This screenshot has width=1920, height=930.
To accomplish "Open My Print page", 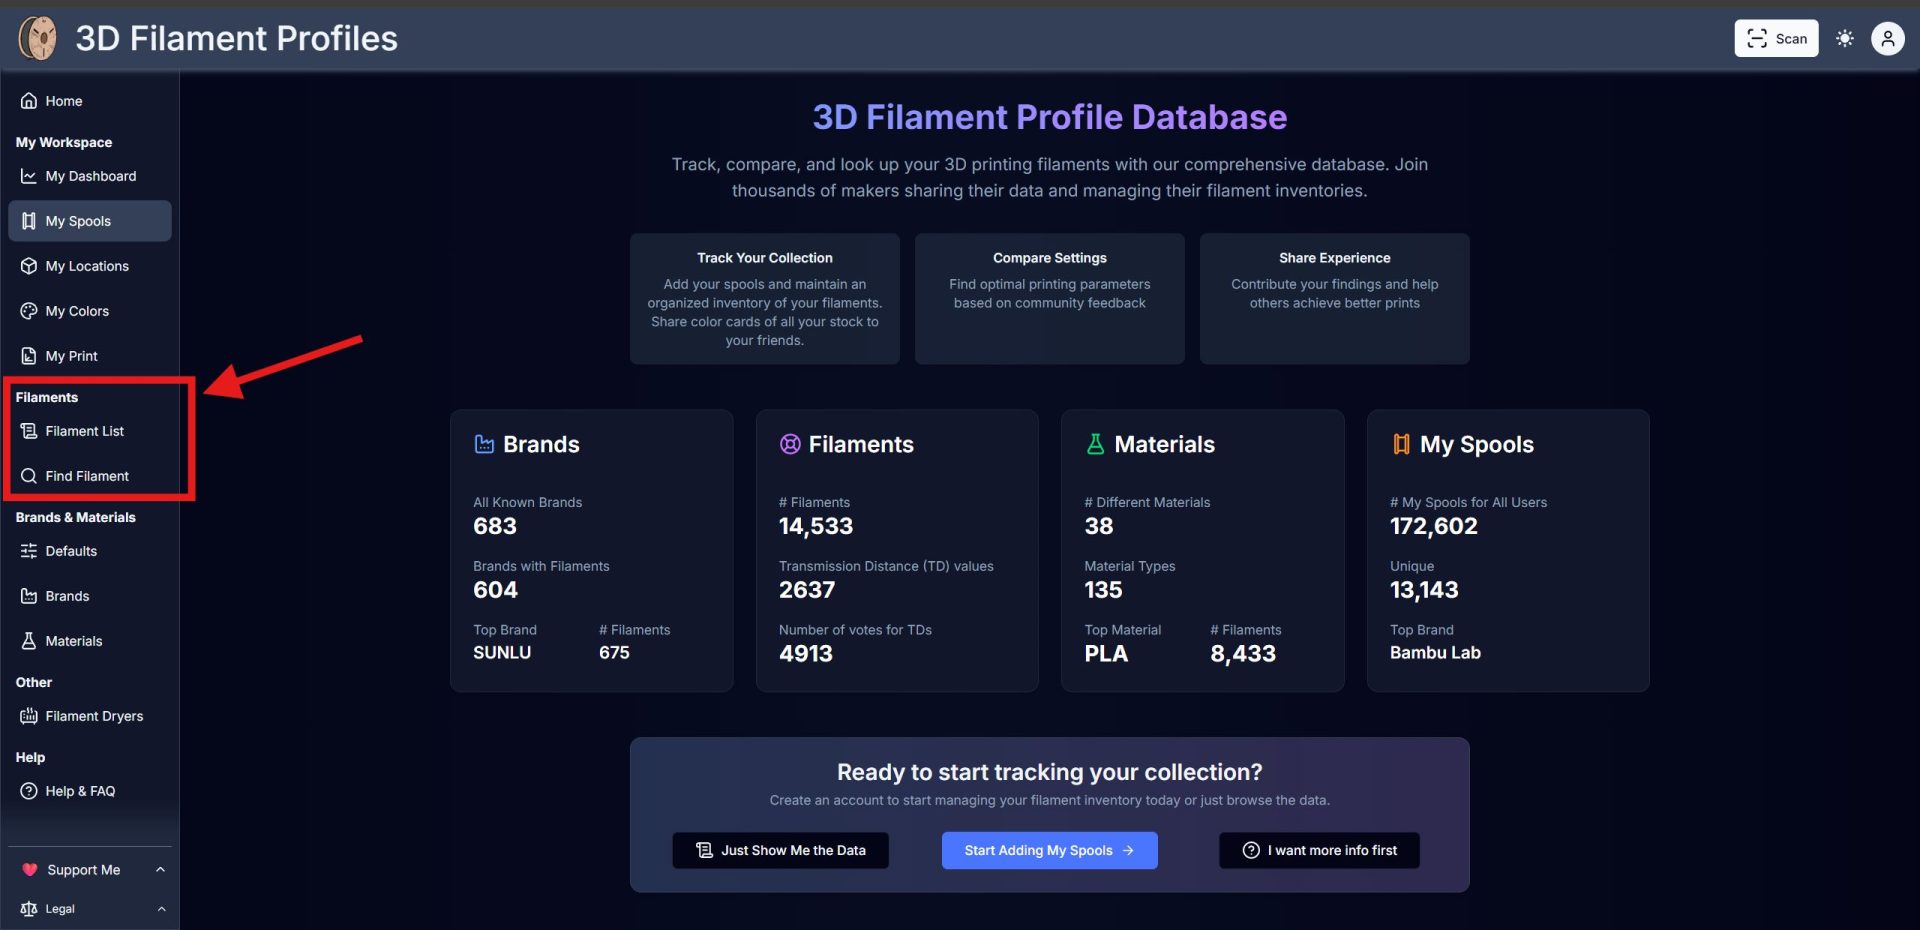I will pyautogui.click(x=70, y=356).
